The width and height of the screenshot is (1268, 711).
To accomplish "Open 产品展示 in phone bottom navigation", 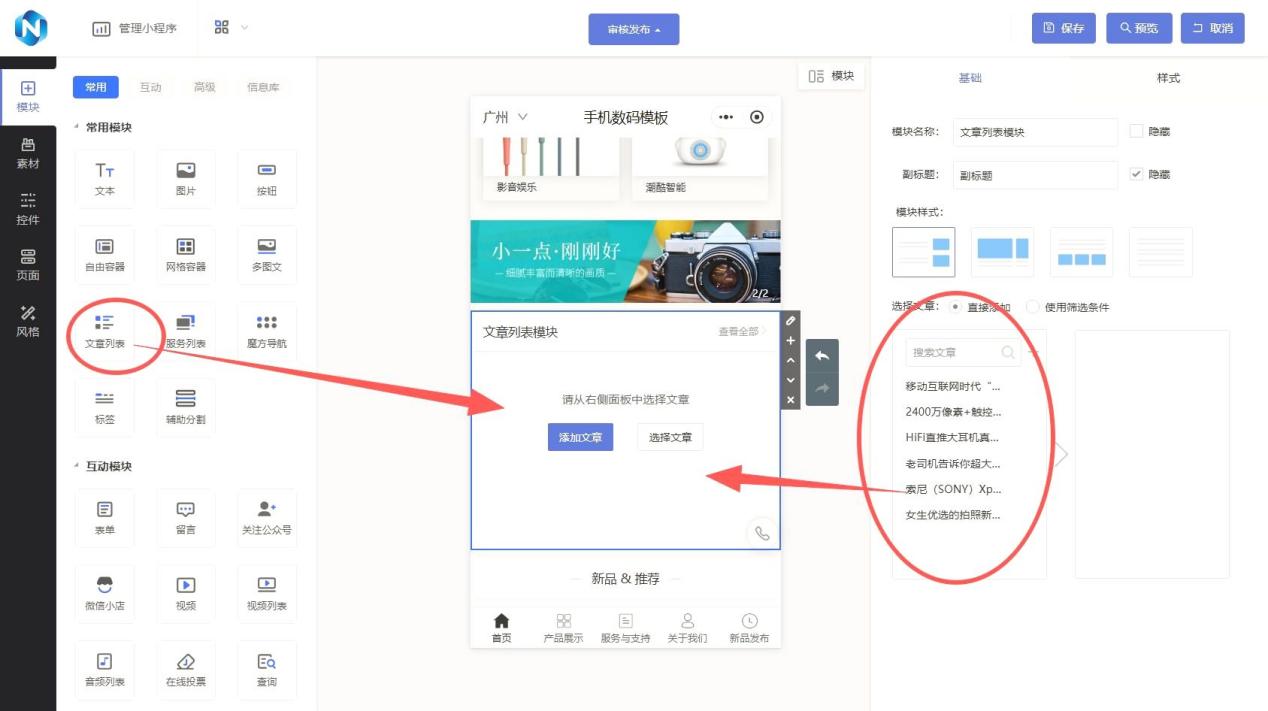I will [x=564, y=629].
